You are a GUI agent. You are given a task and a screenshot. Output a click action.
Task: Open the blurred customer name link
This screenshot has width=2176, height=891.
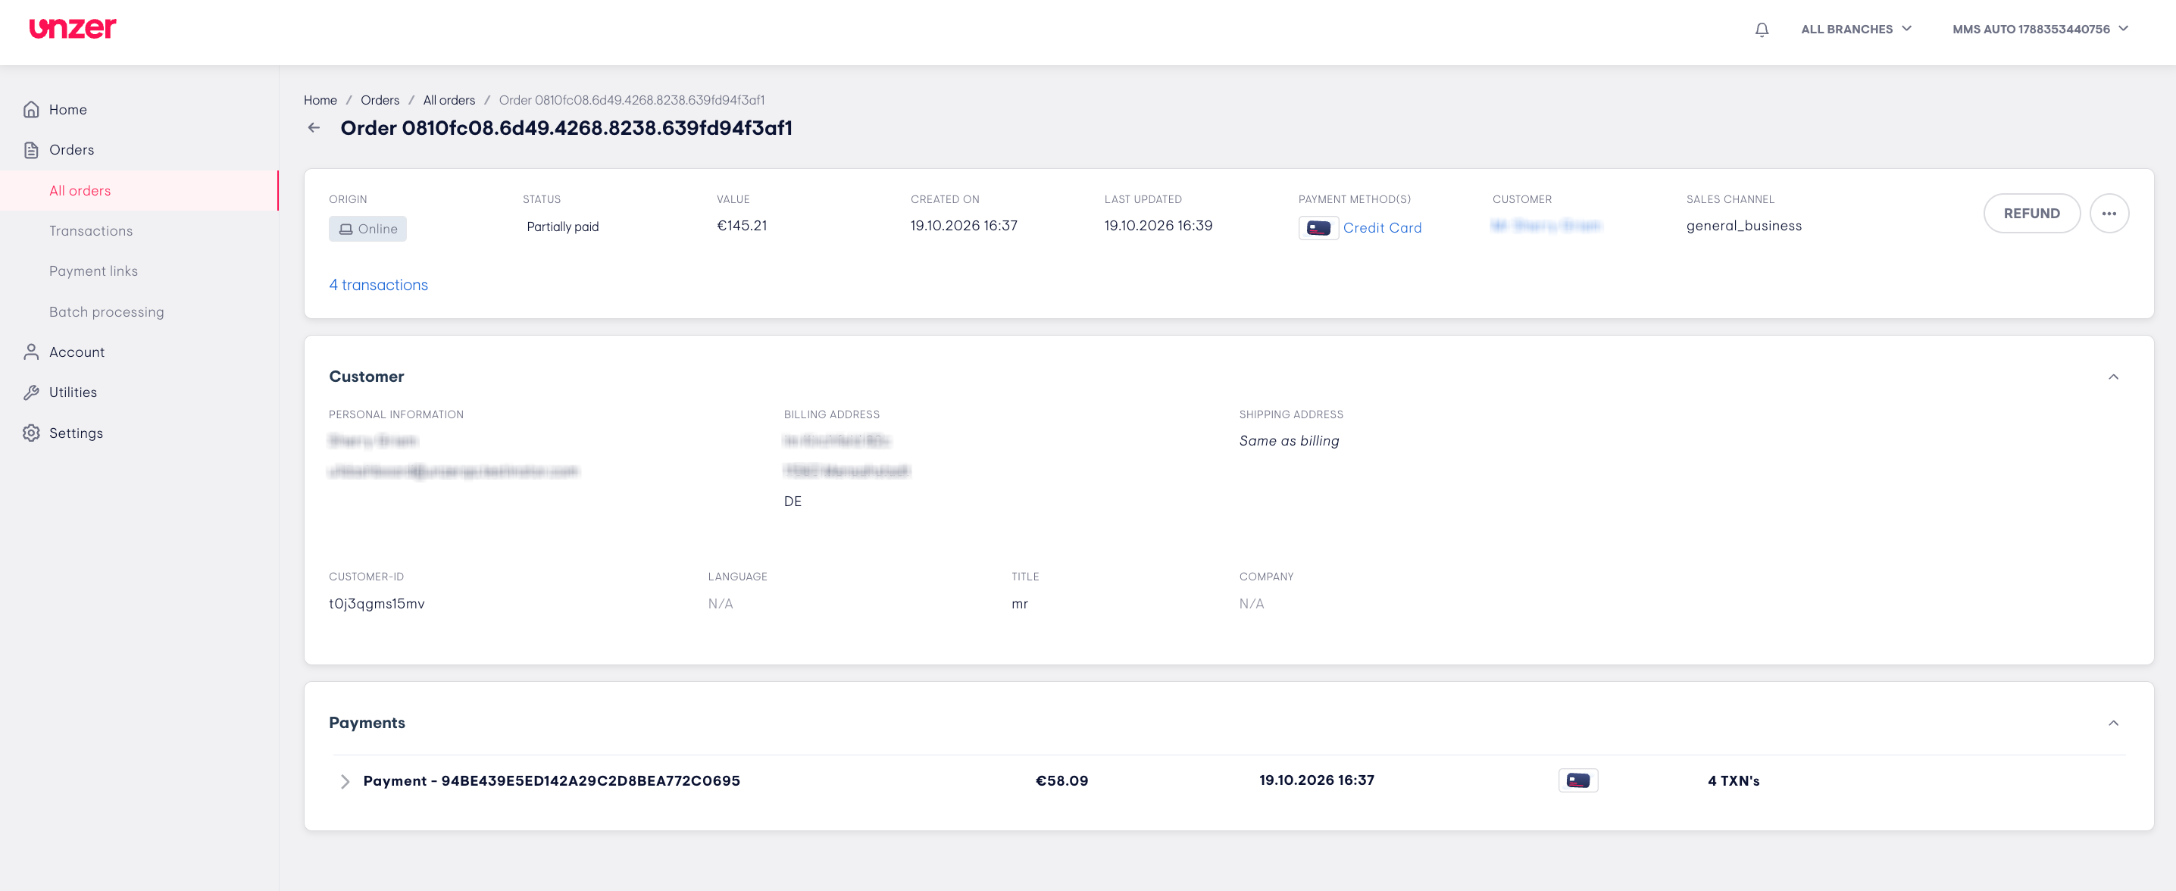pos(1545,226)
